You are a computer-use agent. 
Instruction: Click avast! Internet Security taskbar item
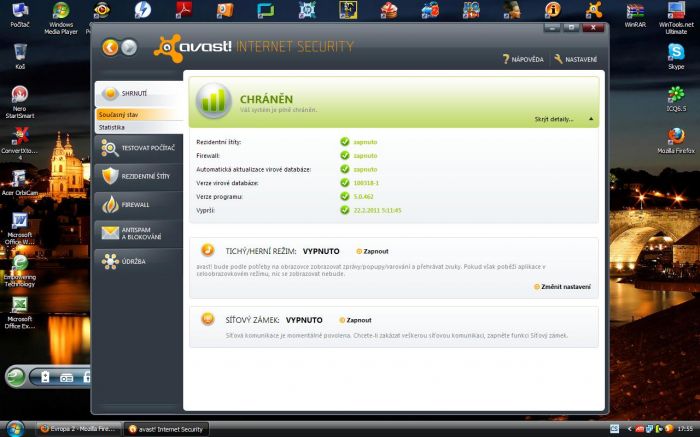pos(166,429)
